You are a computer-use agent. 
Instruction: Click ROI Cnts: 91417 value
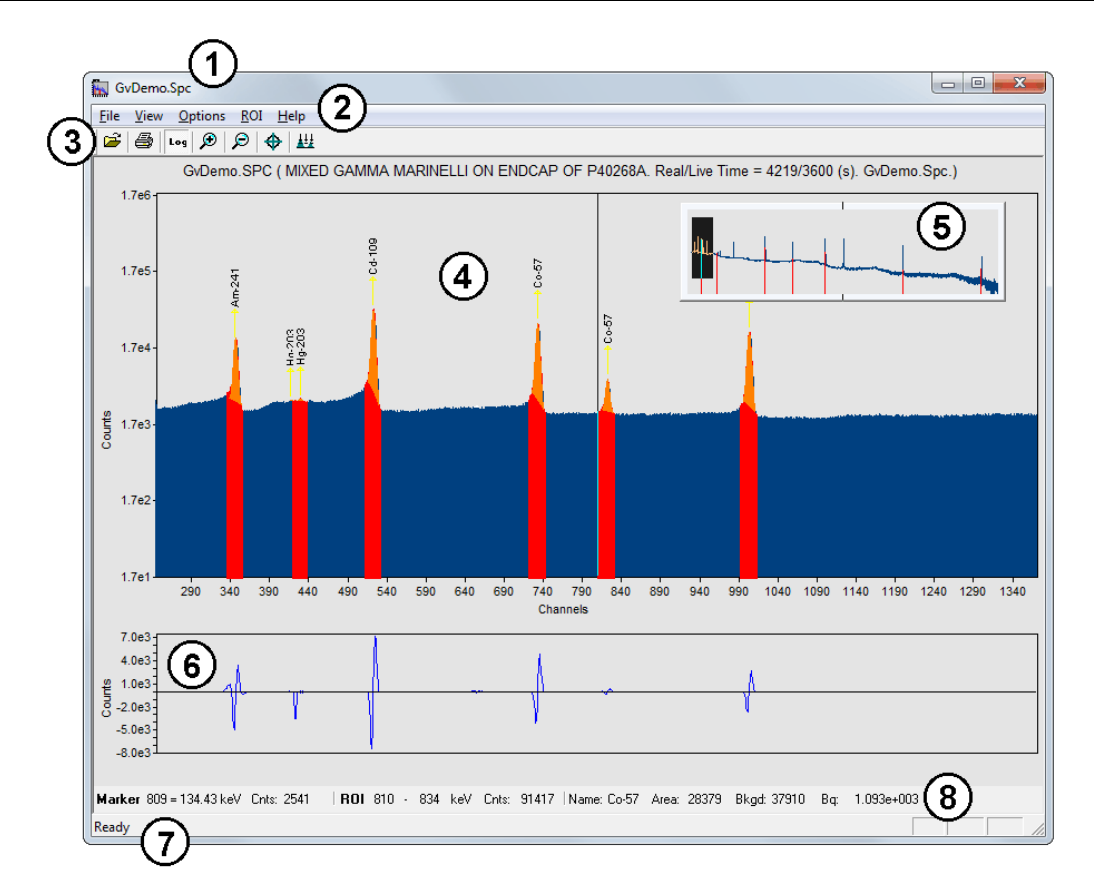click(x=518, y=799)
